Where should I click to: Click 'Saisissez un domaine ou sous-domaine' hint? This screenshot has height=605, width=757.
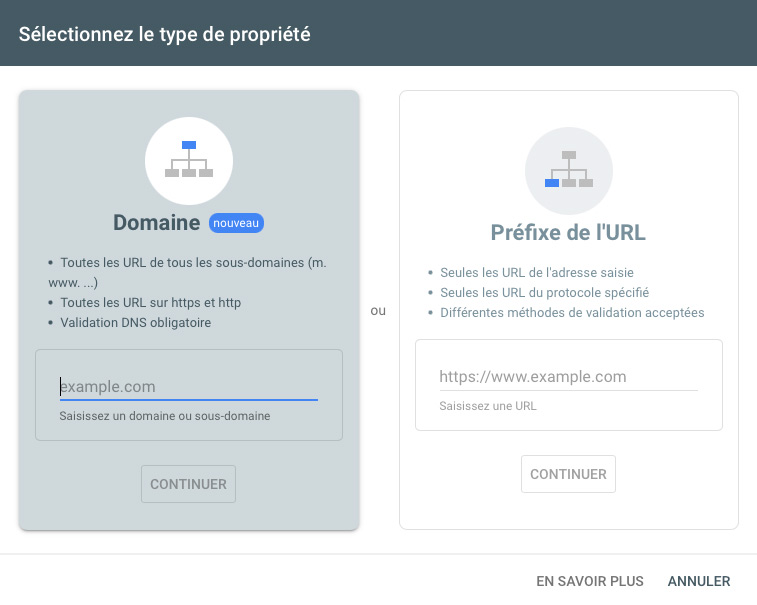165,416
